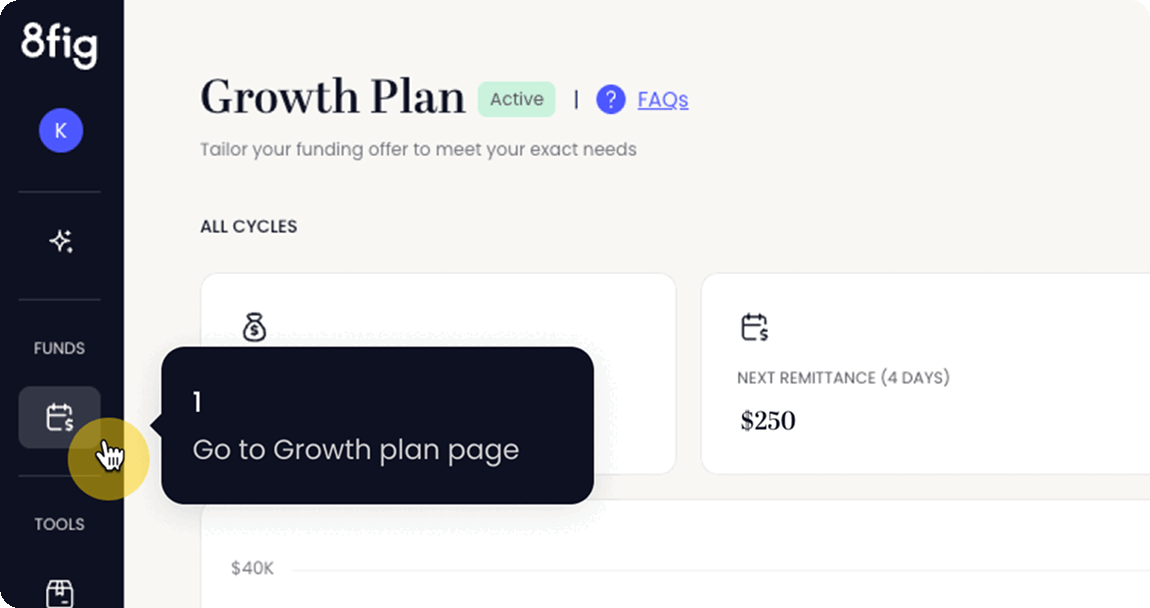
Task: Open the FAQs link
Action: [x=663, y=99]
